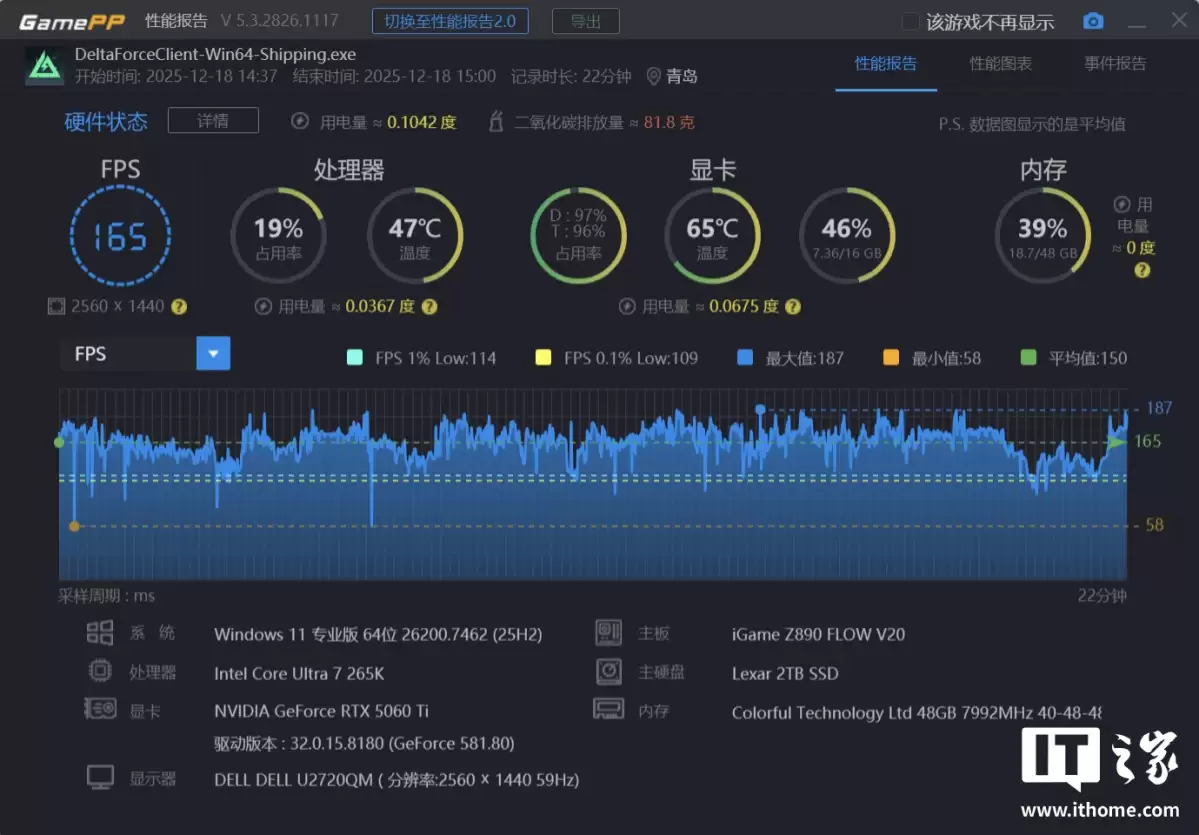Click help icon next to 2560 x 1440
1199x835 pixels.
click(179, 307)
